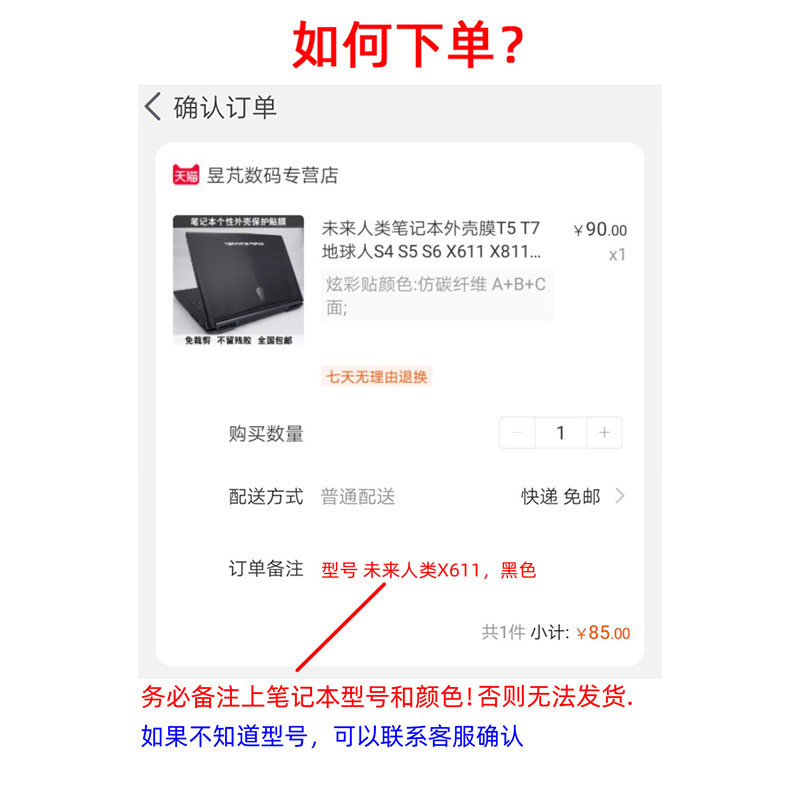The width and height of the screenshot is (800, 800).
Task: Increase the quantity with the plus button
Action: point(605,433)
